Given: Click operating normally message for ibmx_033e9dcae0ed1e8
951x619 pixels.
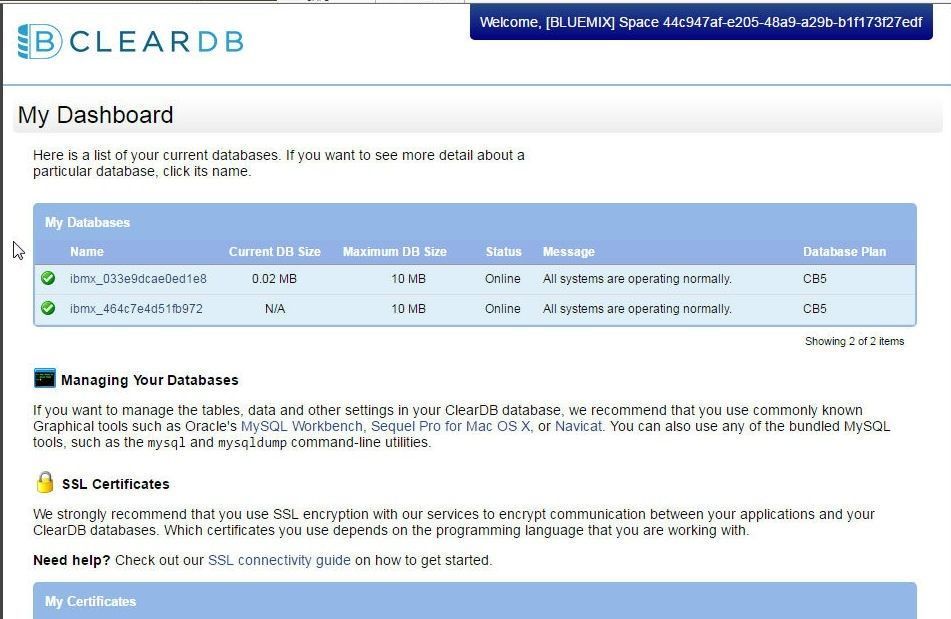Looking at the screenshot, I should coord(637,279).
